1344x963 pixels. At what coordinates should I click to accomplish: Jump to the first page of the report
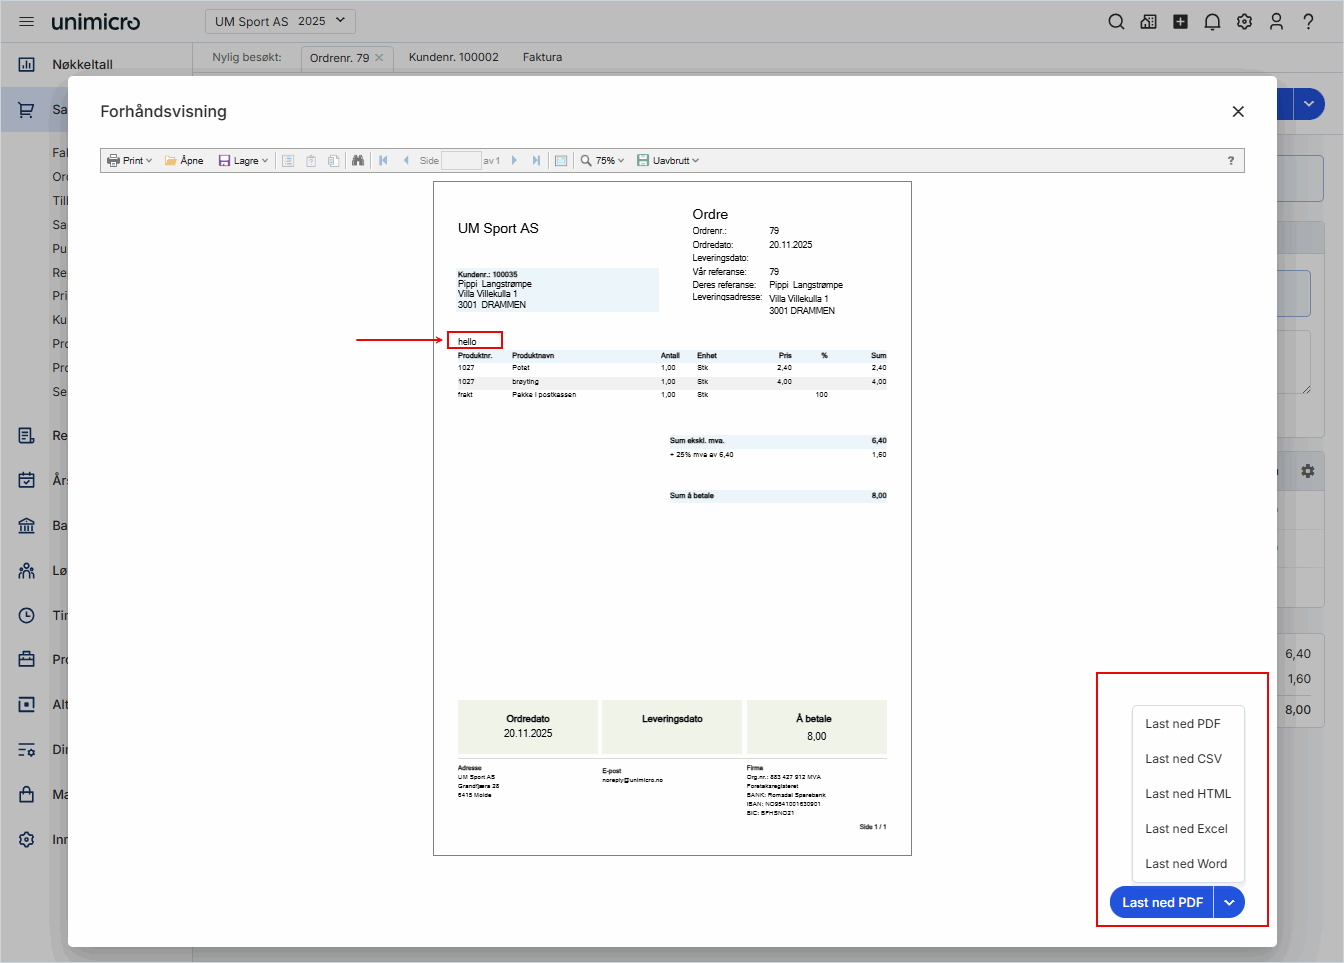coord(383,161)
